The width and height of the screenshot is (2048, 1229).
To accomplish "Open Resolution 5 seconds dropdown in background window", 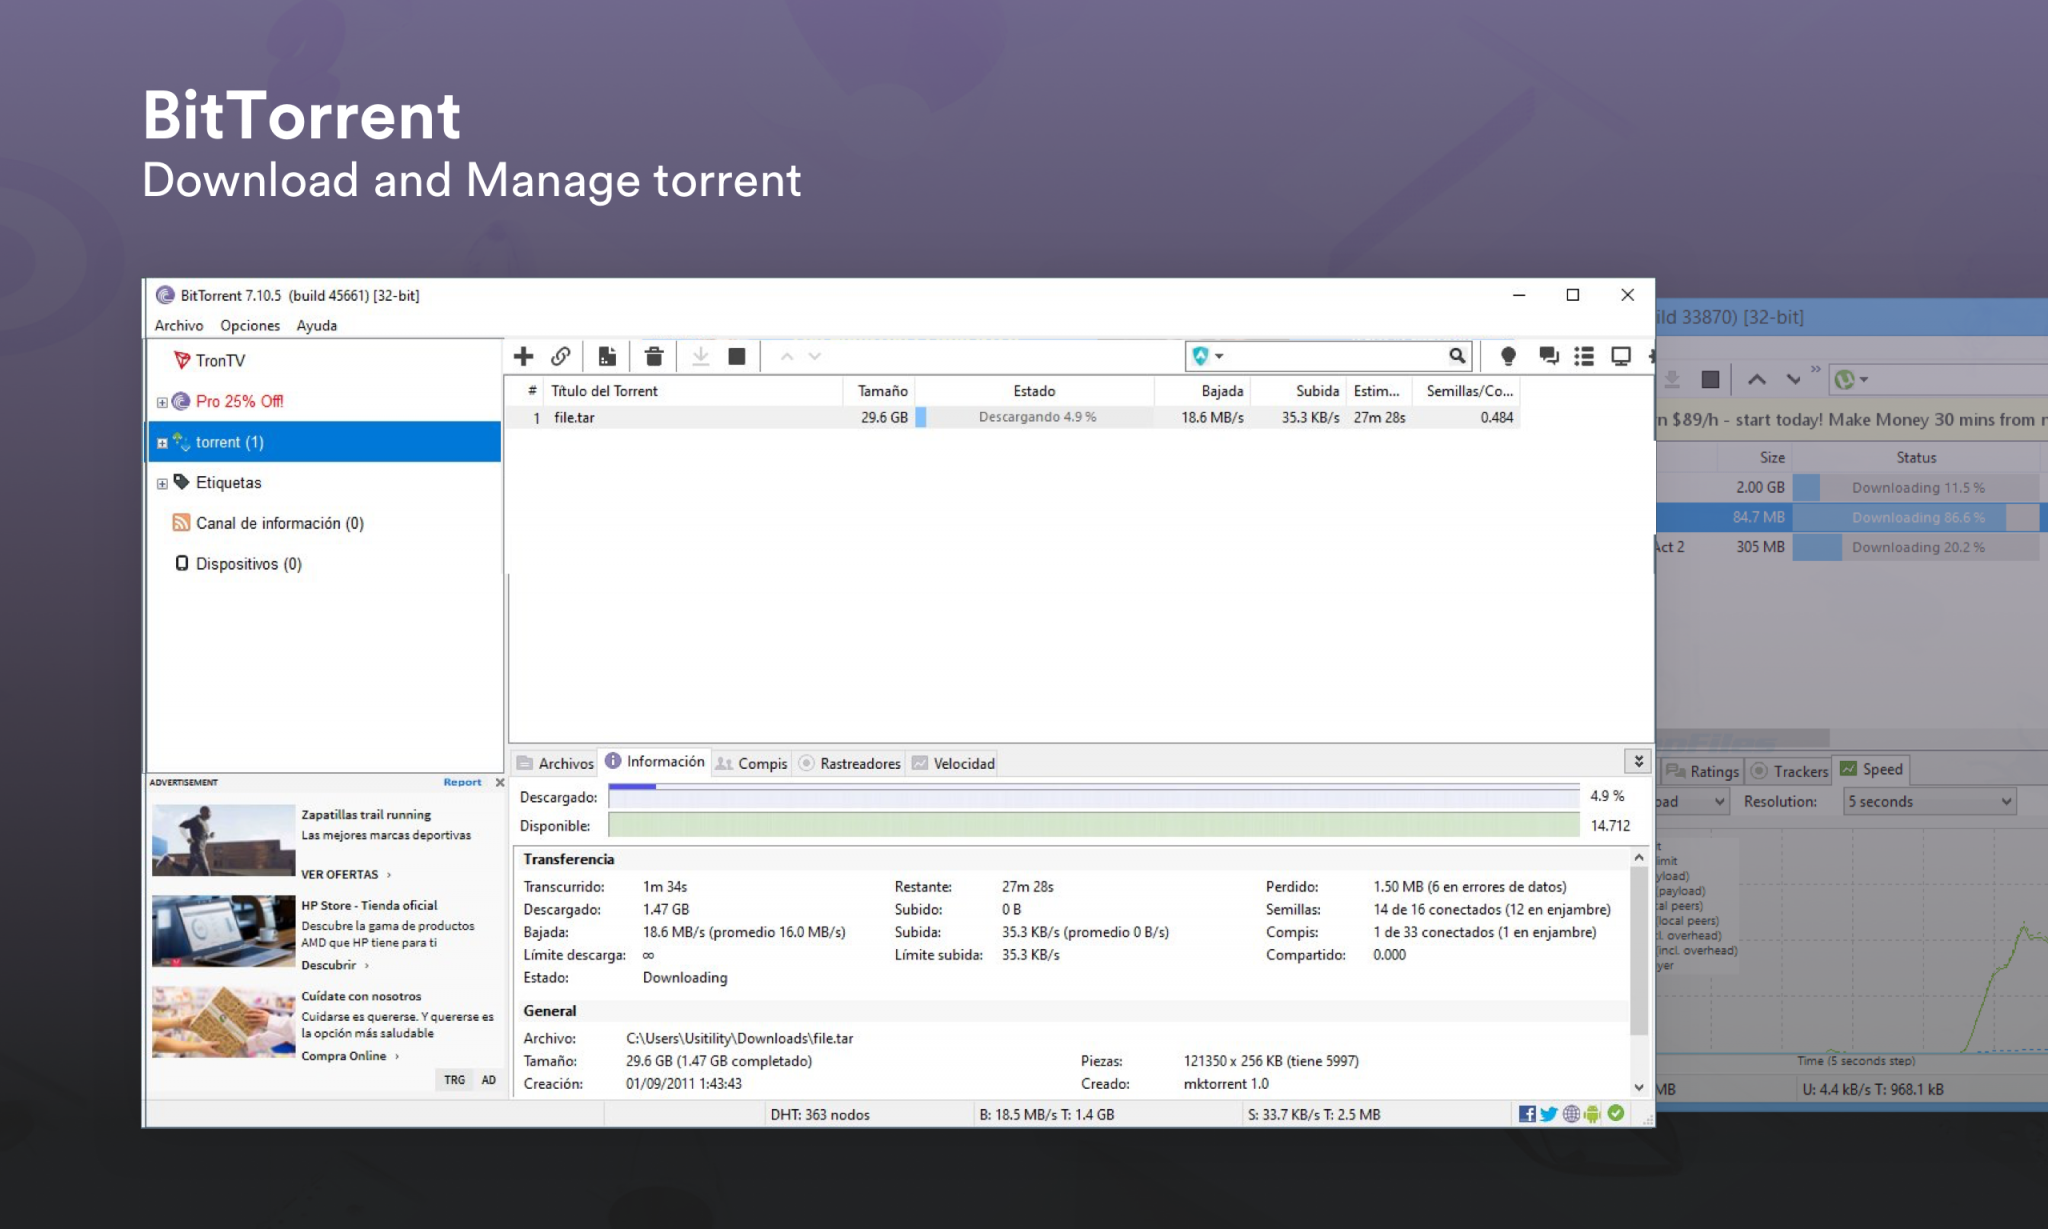I will pyautogui.click(x=1929, y=801).
